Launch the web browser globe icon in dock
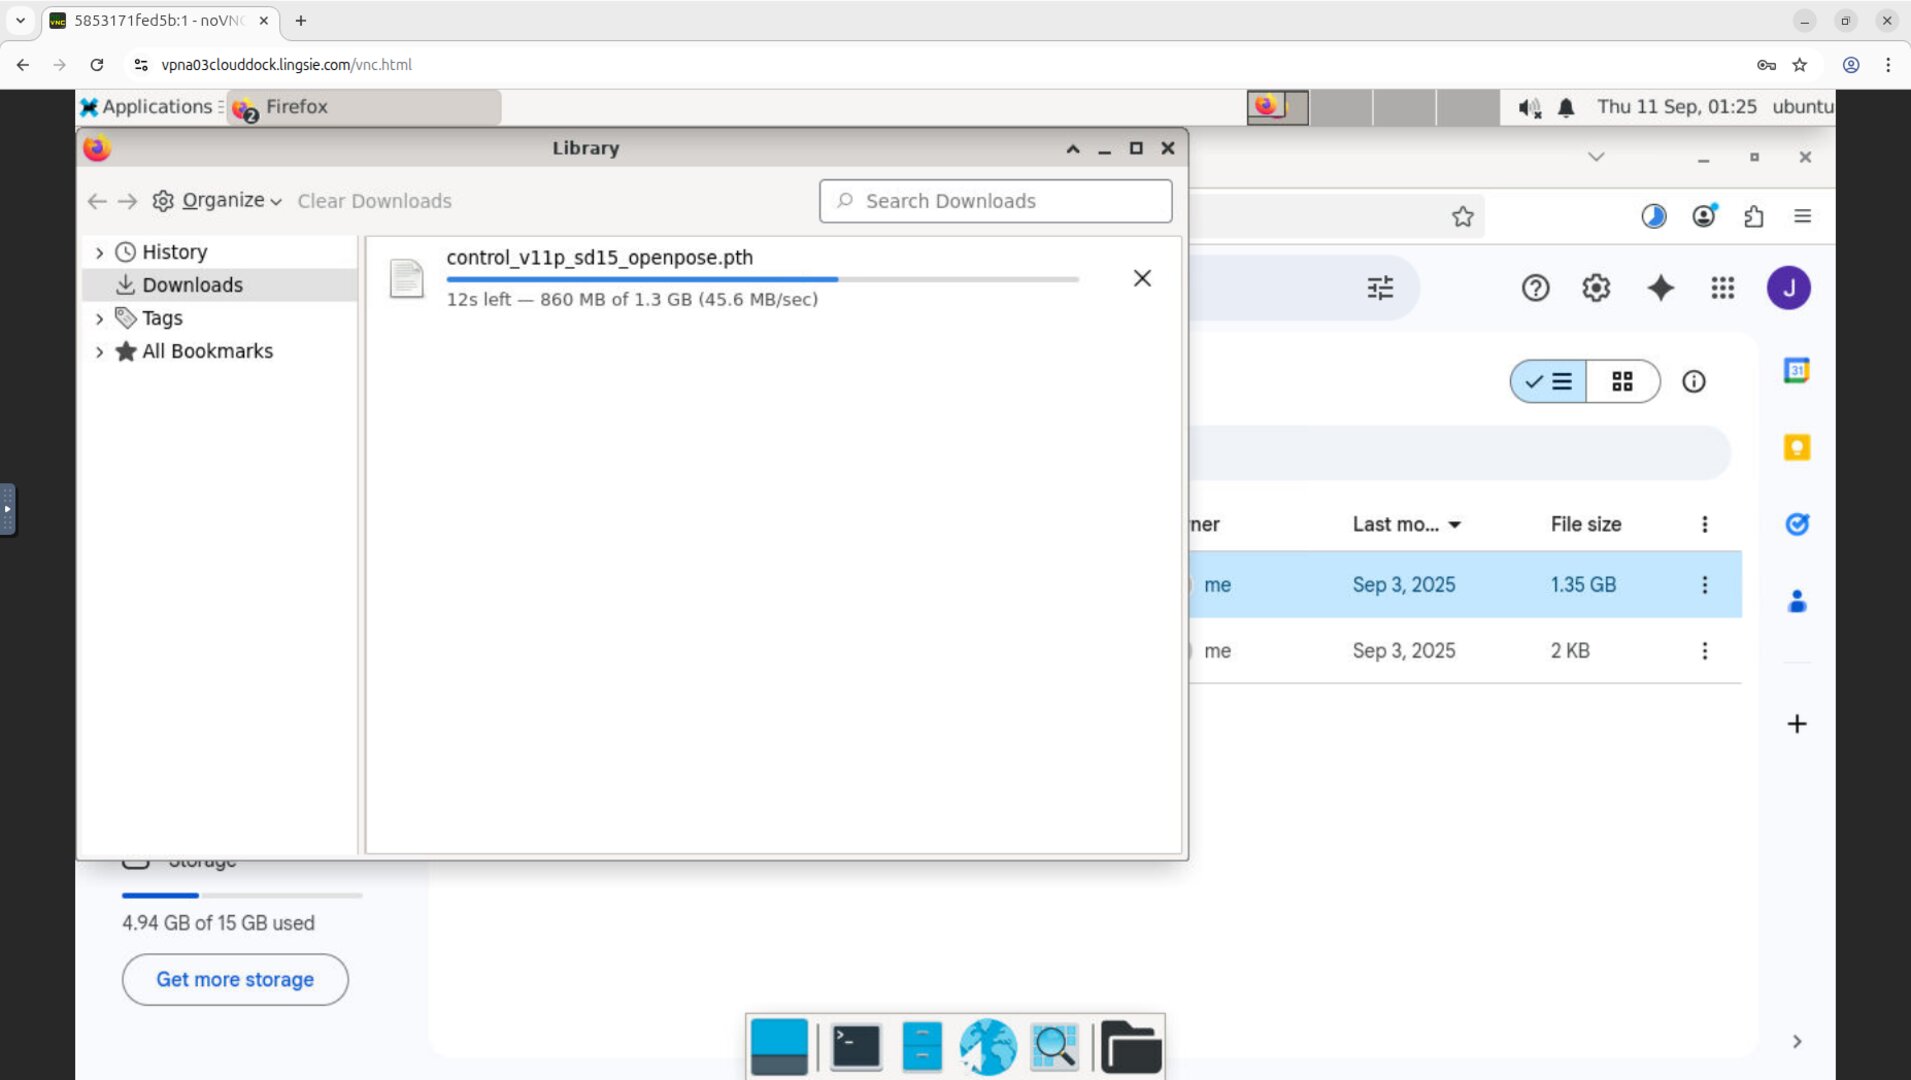1911x1080 pixels. pos(987,1047)
